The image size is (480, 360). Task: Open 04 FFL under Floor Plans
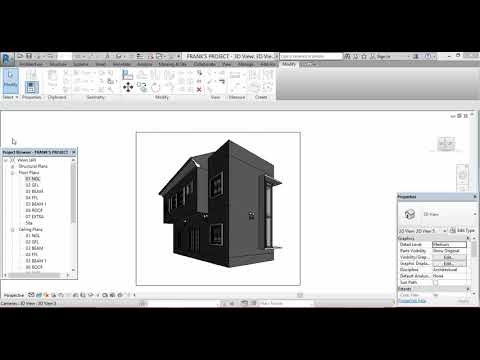[x=32, y=198]
